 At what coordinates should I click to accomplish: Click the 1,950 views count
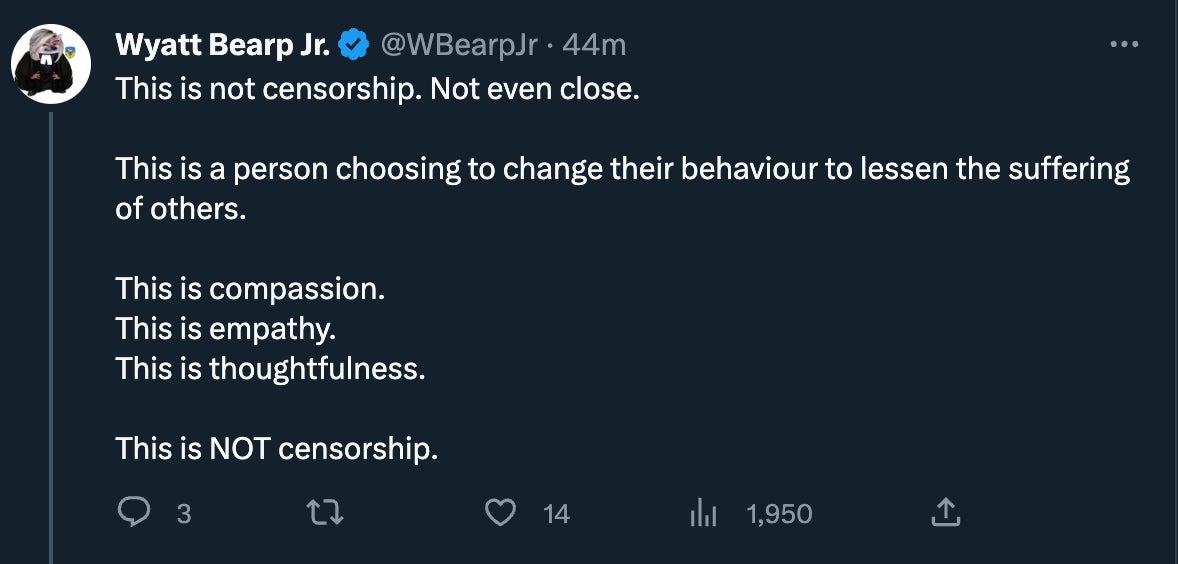click(x=779, y=514)
